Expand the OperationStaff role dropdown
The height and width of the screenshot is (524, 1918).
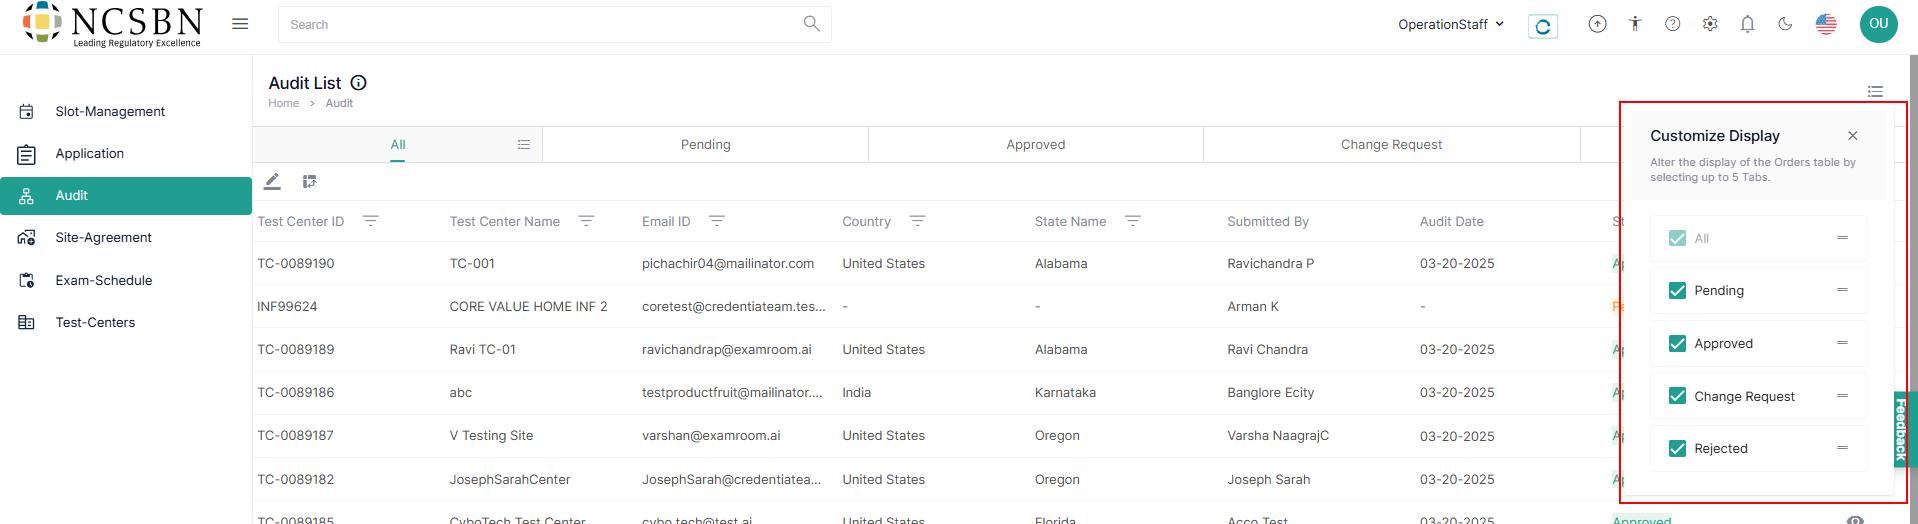click(x=1450, y=24)
